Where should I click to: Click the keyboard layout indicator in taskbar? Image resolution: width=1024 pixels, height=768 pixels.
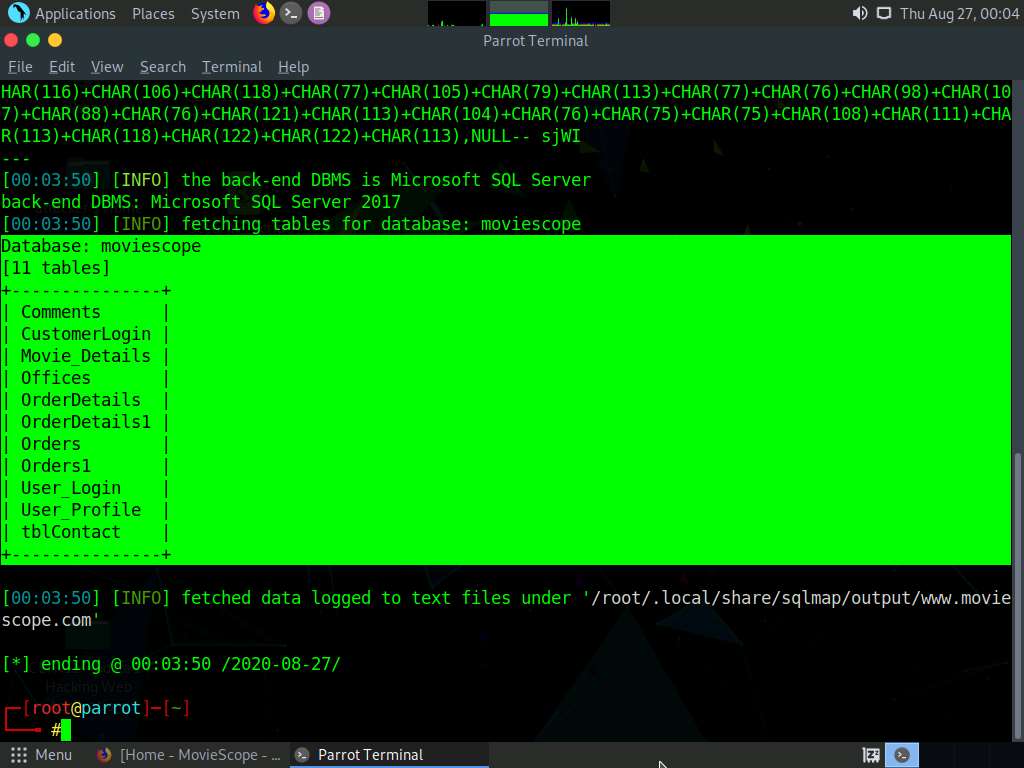(870, 755)
